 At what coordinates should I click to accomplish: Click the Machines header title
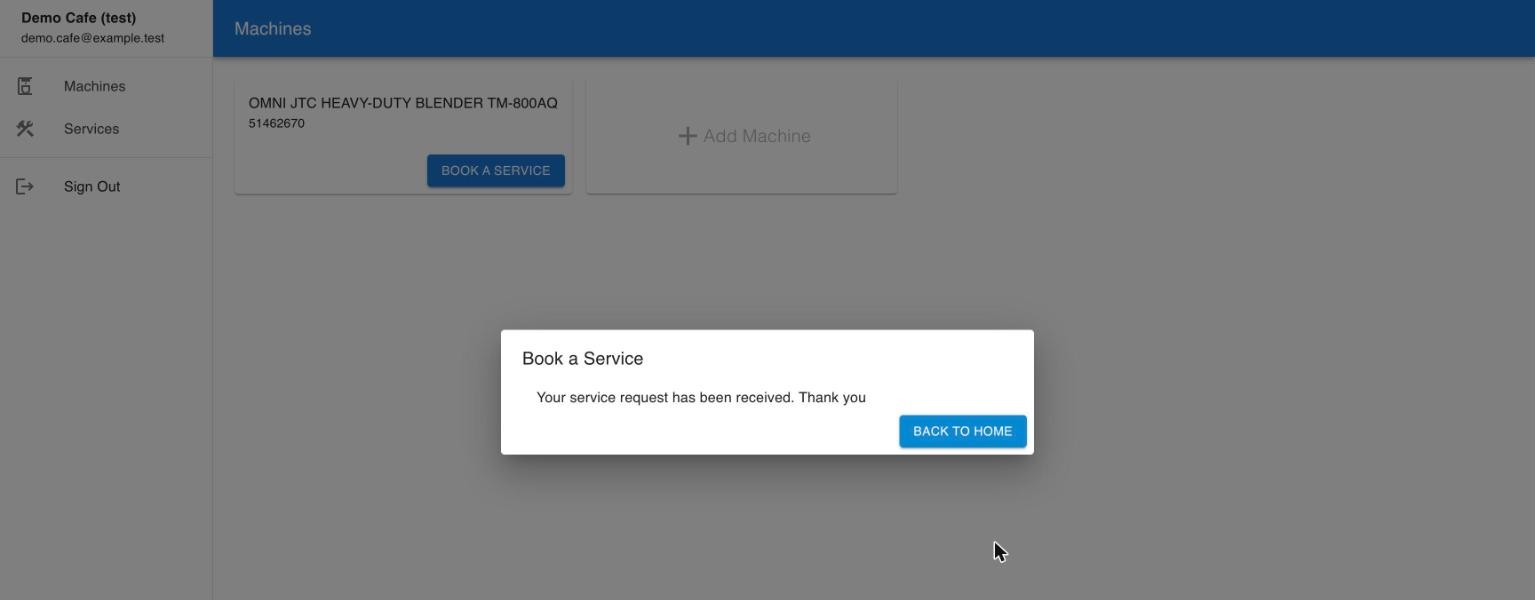pos(272,29)
